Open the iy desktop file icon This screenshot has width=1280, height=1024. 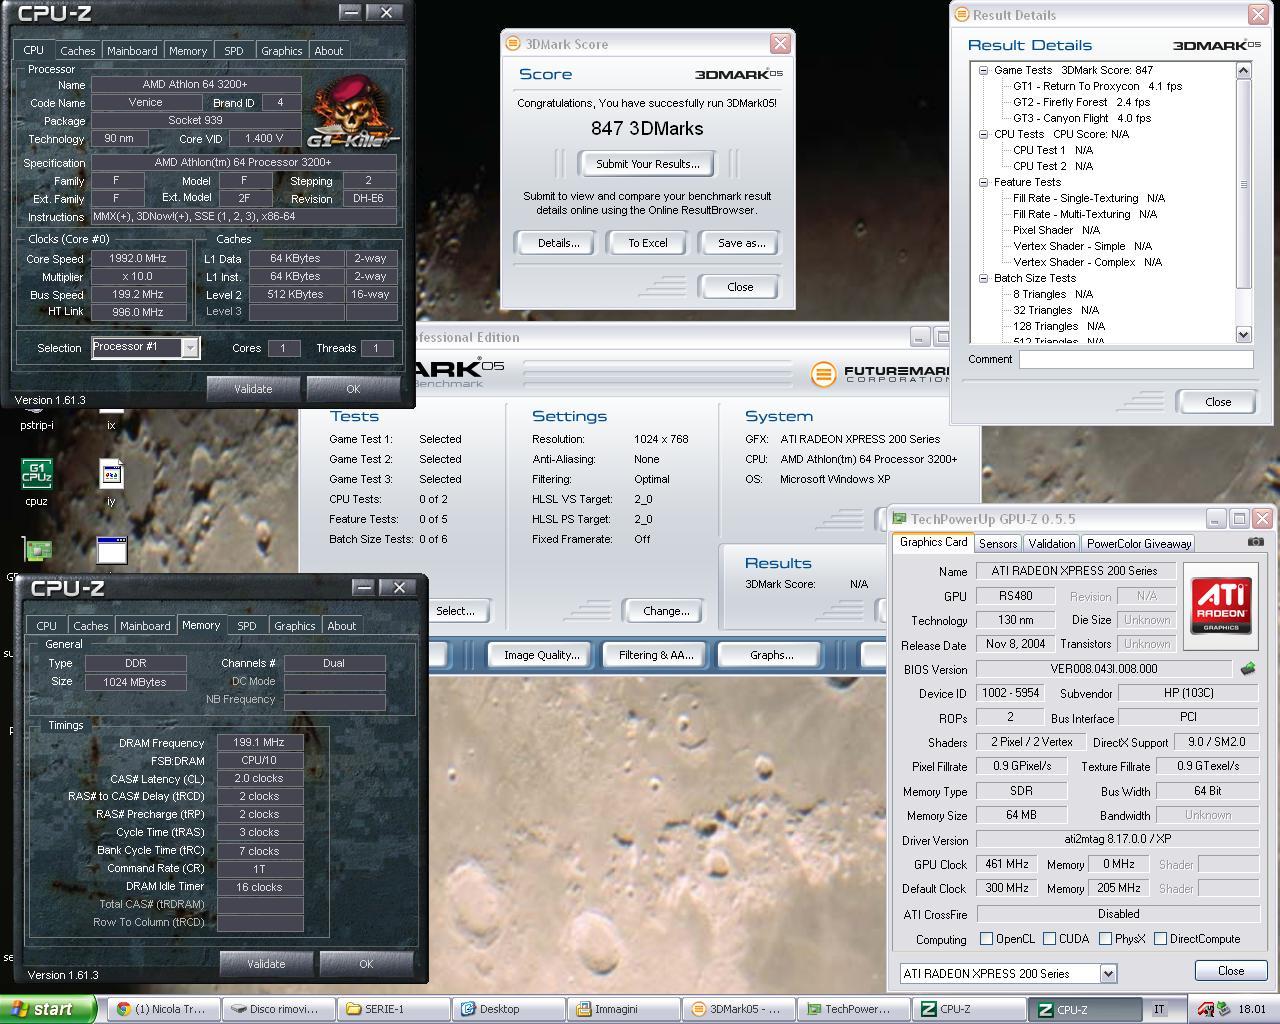point(111,480)
